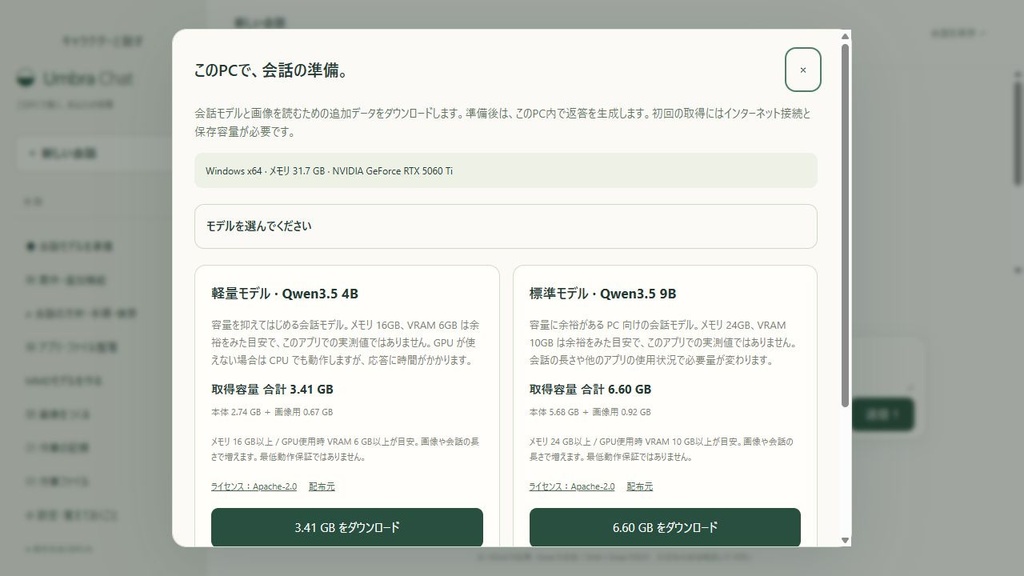
Task: Click the Umbra Chat logo icon in the background
Action: point(25,78)
